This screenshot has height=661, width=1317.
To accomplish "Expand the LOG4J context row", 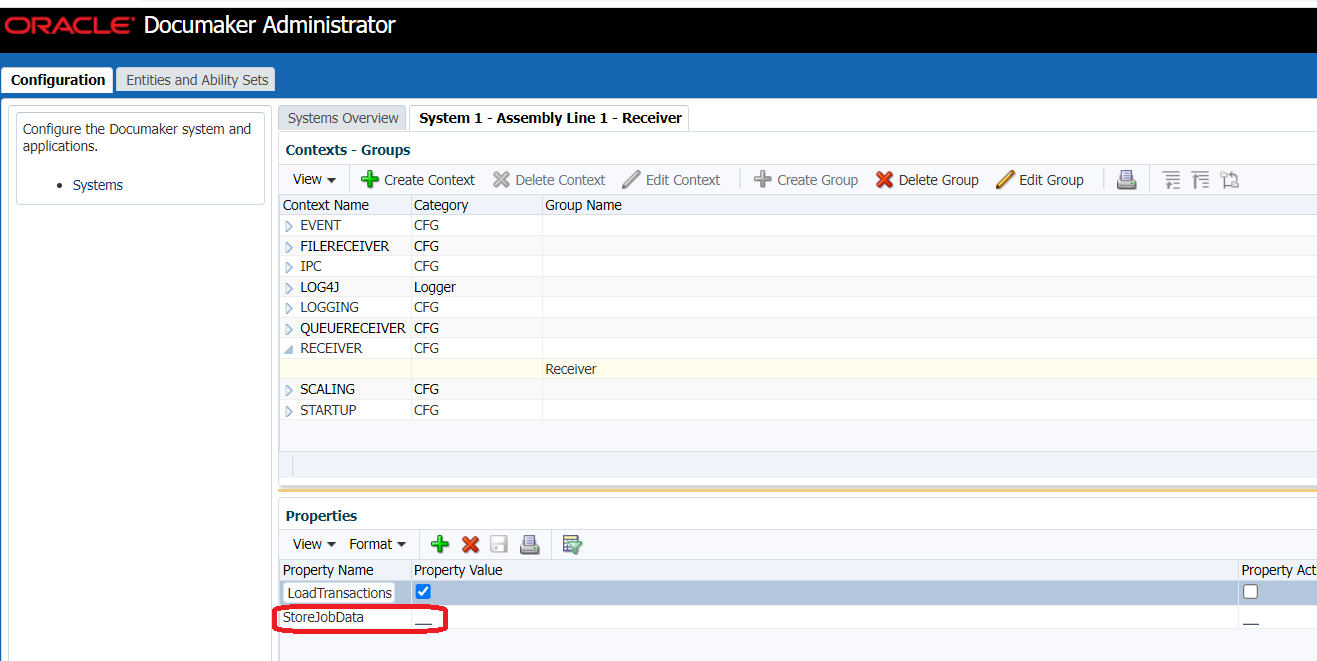I will click(290, 287).
